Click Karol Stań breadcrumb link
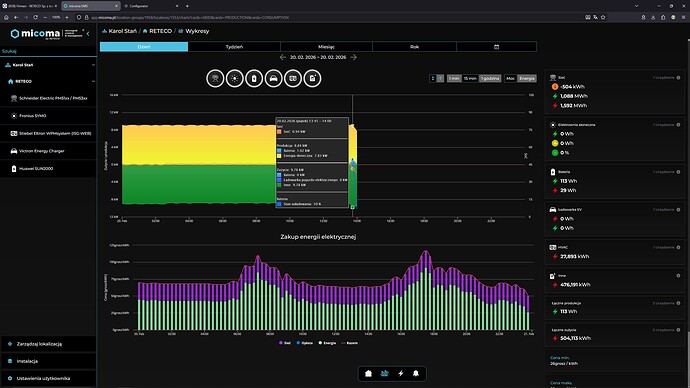690x388 pixels. coord(120,31)
